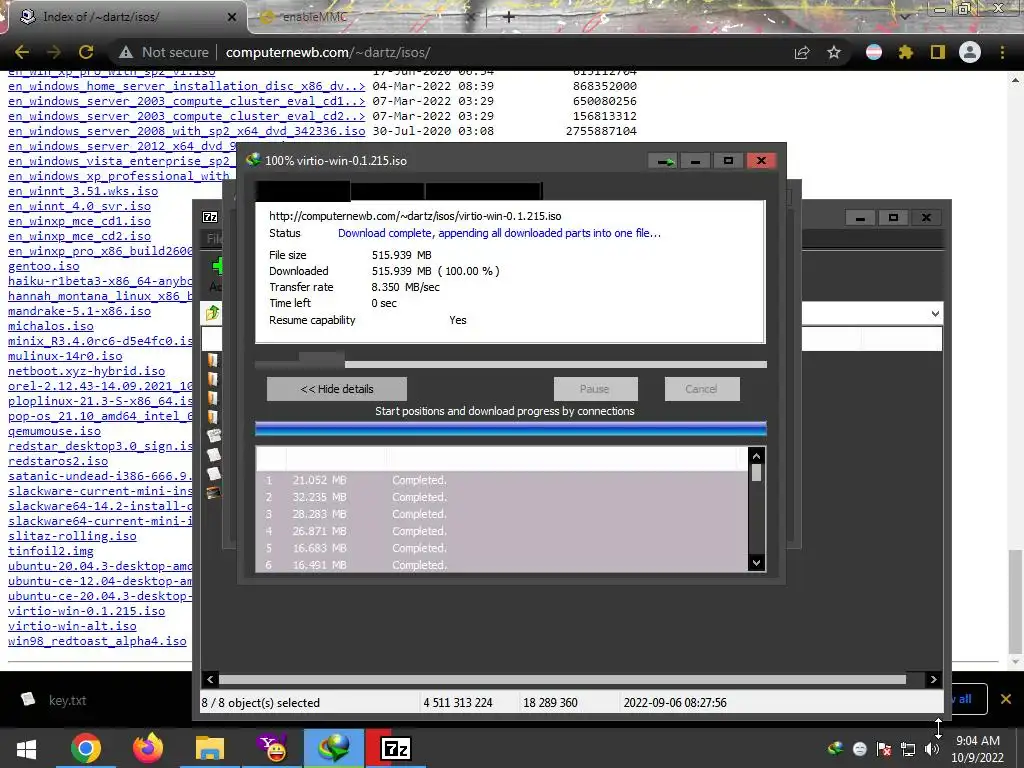Close the Index of /~dartz/isos/ tab
This screenshot has height=768, width=1024.
click(x=232, y=17)
